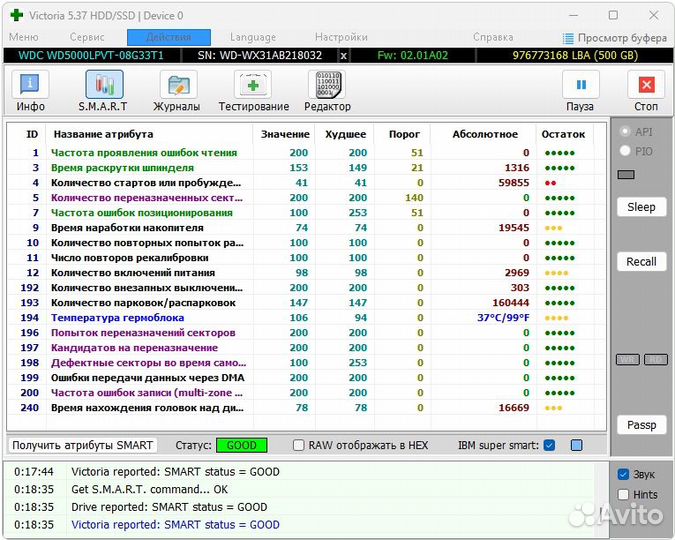Click the blue square beside IBM super smart
The height and width of the screenshot is (540, 675).
[x=576, y=445]
